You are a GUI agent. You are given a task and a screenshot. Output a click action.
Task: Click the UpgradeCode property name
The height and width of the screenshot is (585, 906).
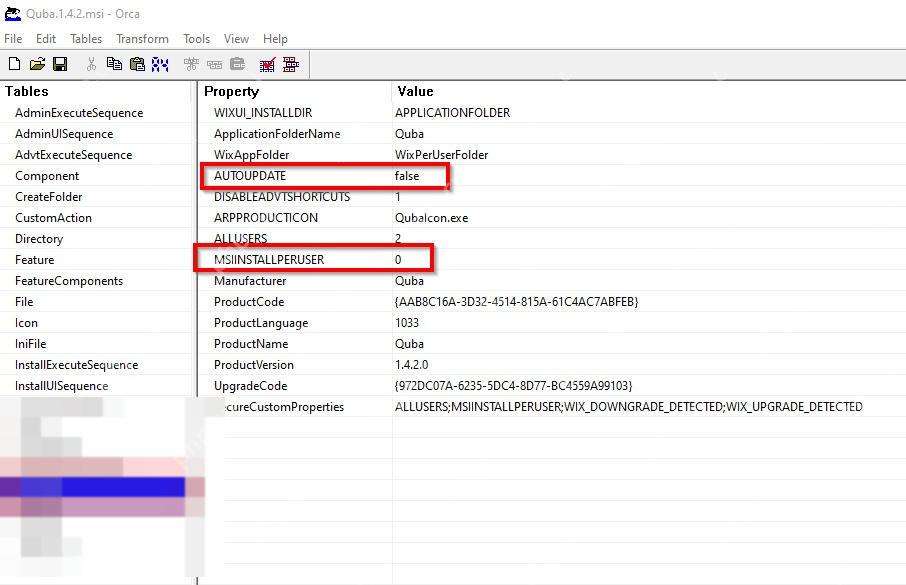click(x=250, y=386)
